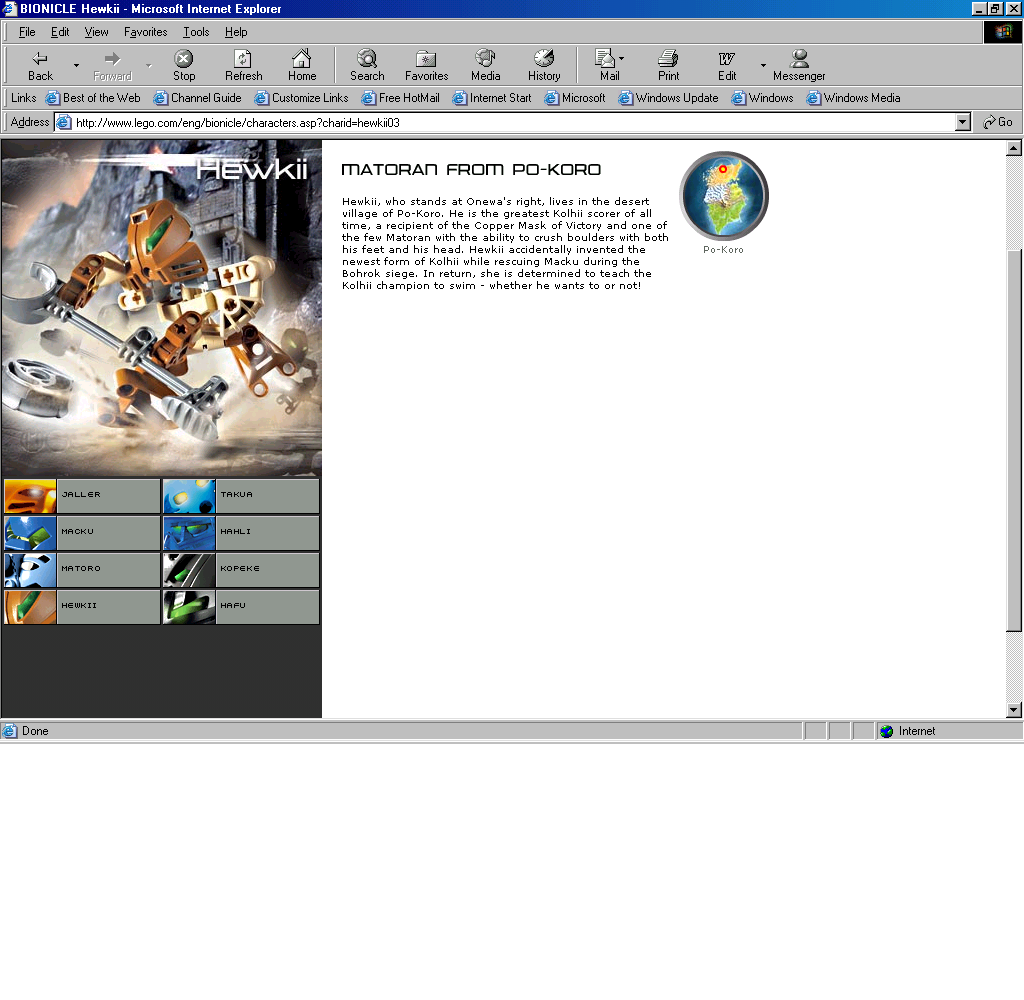Viewport: 1024px width, 1000px height.
Task: Open the Internet Start link
Action: point(492,98)
